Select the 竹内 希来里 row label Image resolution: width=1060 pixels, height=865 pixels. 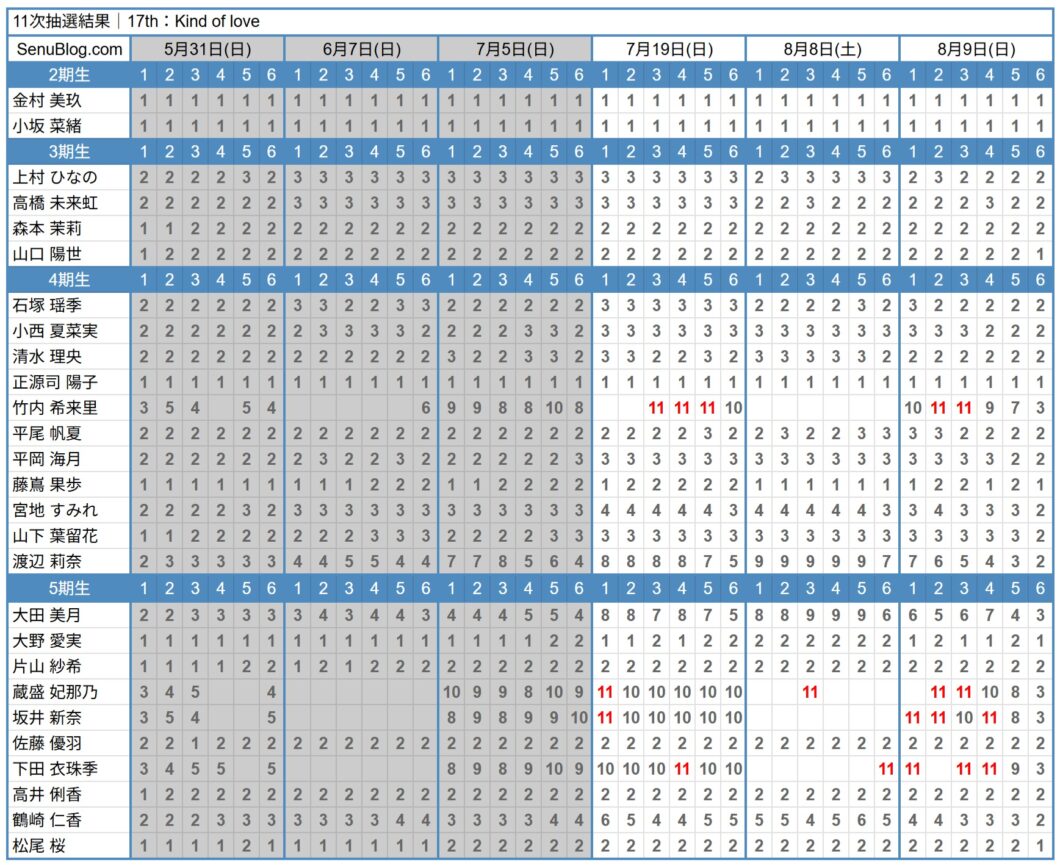point(55,408)
